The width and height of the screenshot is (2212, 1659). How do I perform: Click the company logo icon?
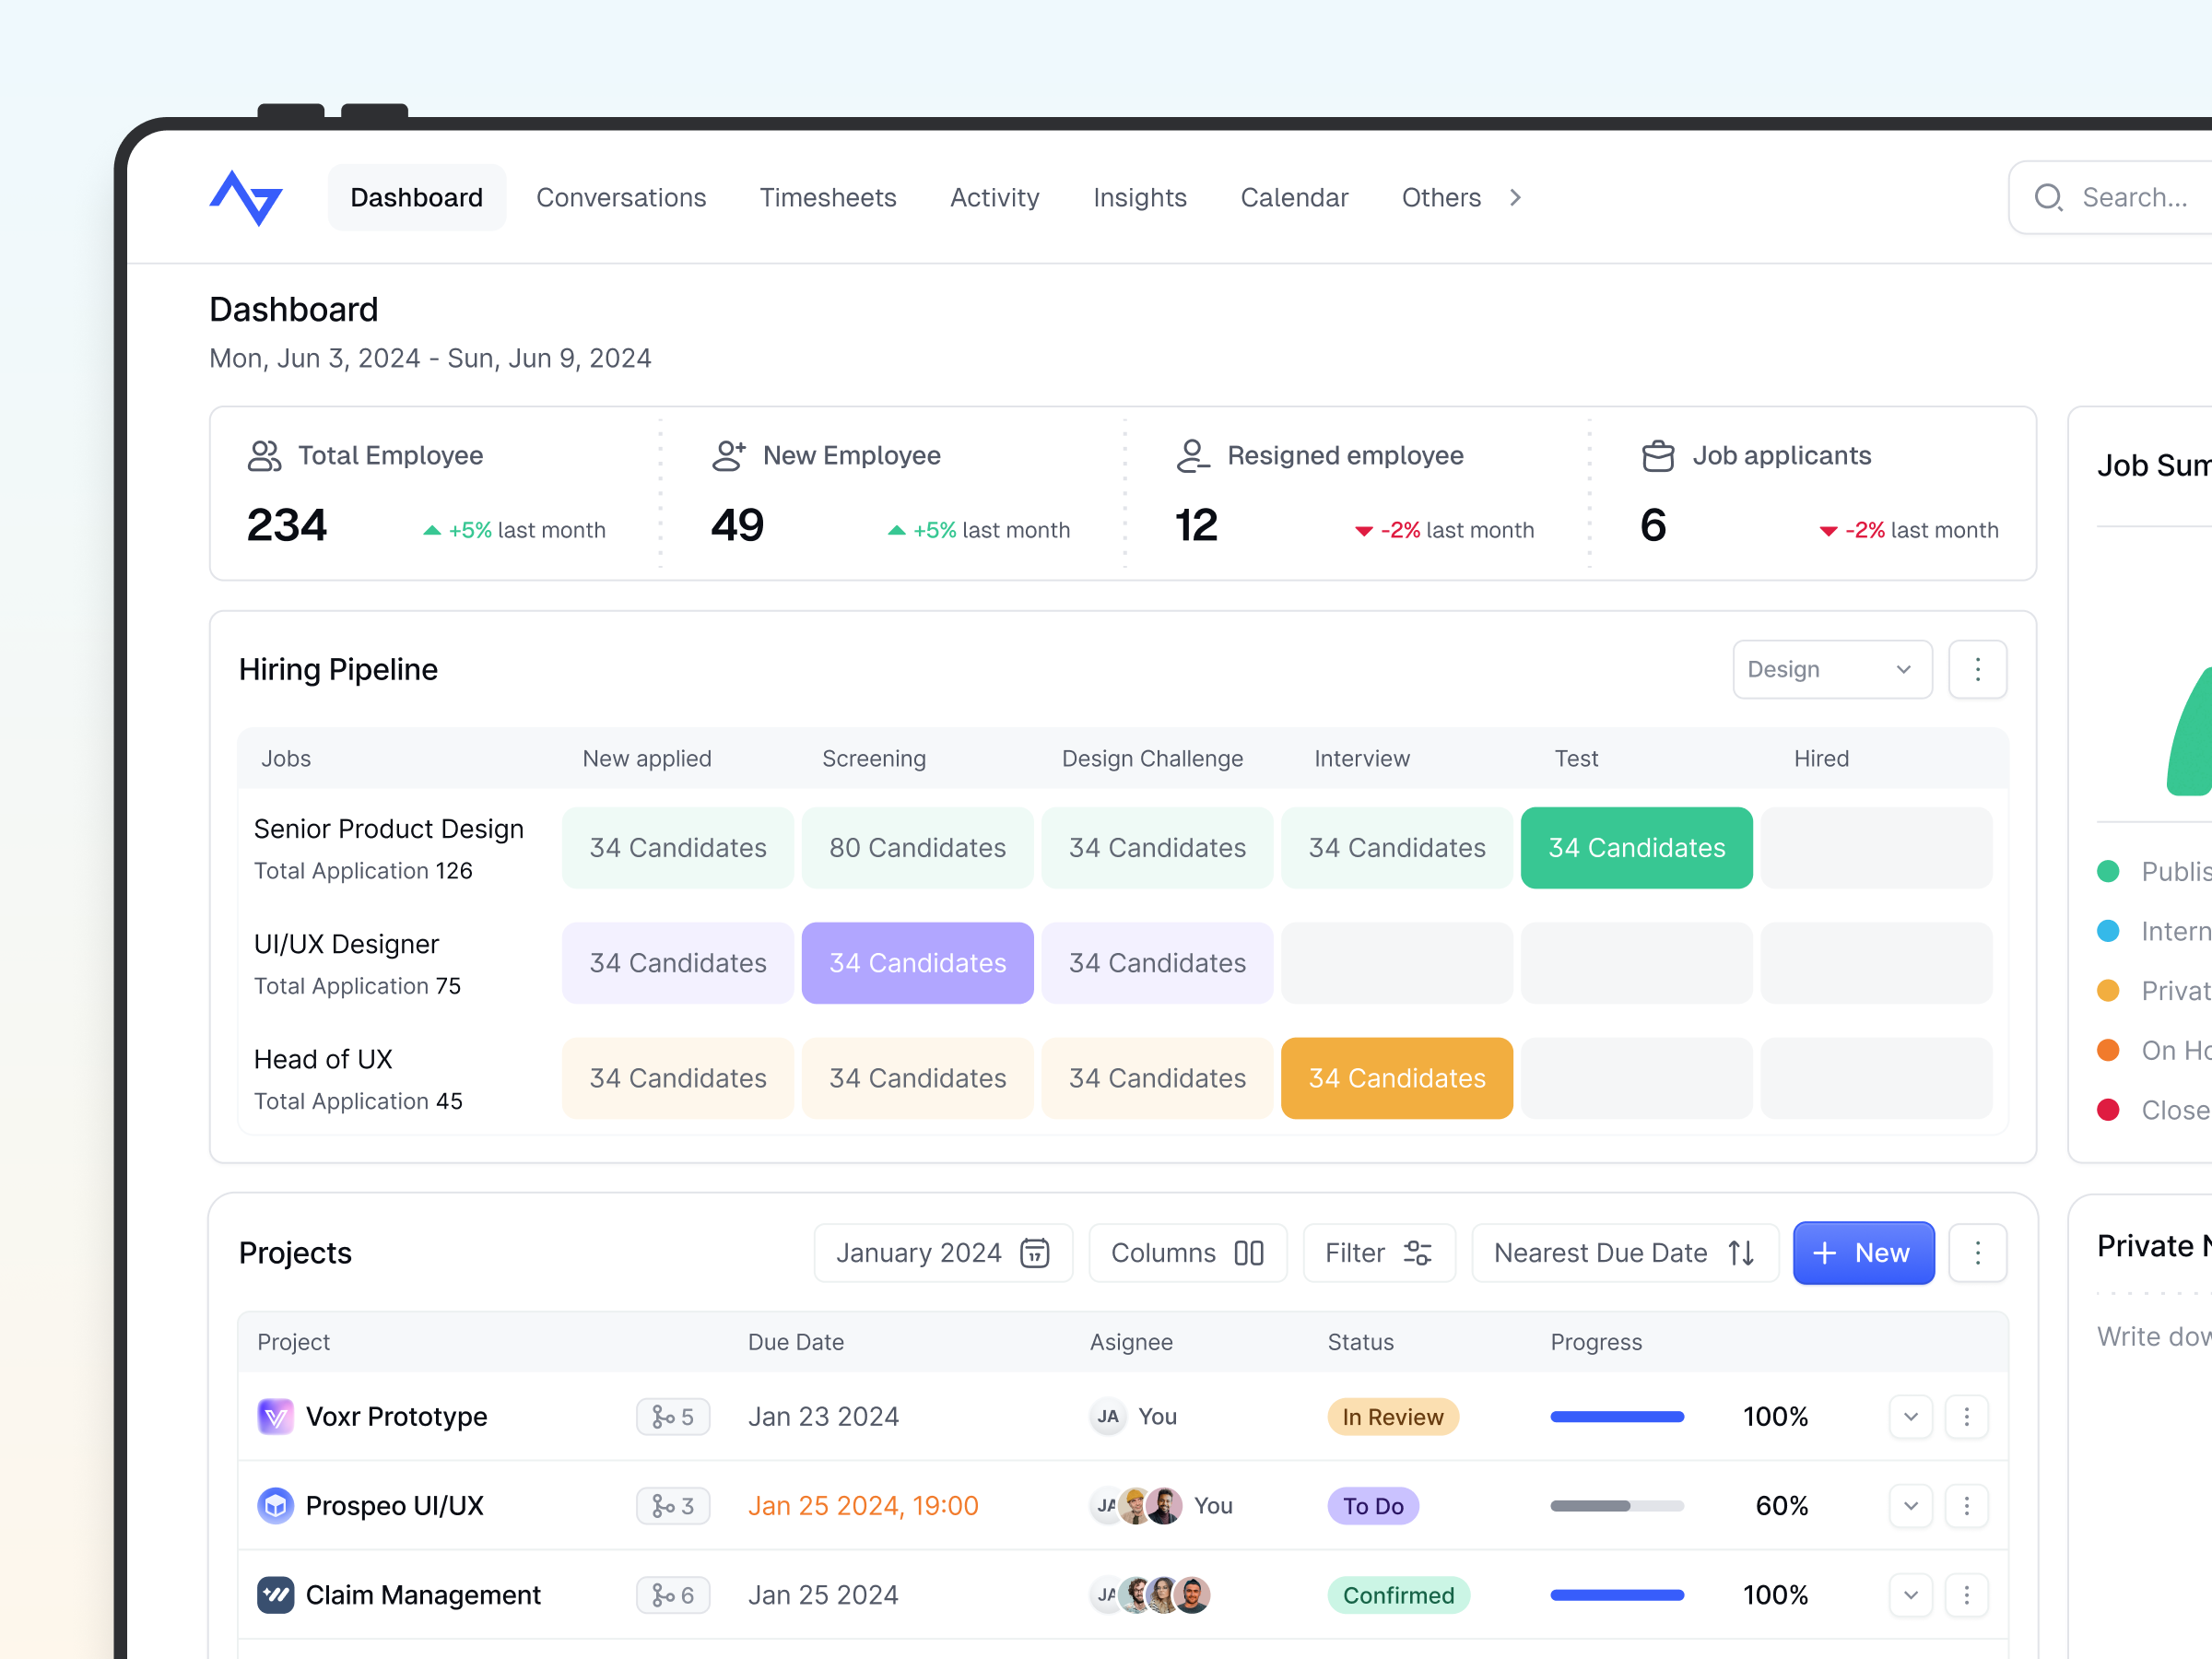click(x=246, y=198)
